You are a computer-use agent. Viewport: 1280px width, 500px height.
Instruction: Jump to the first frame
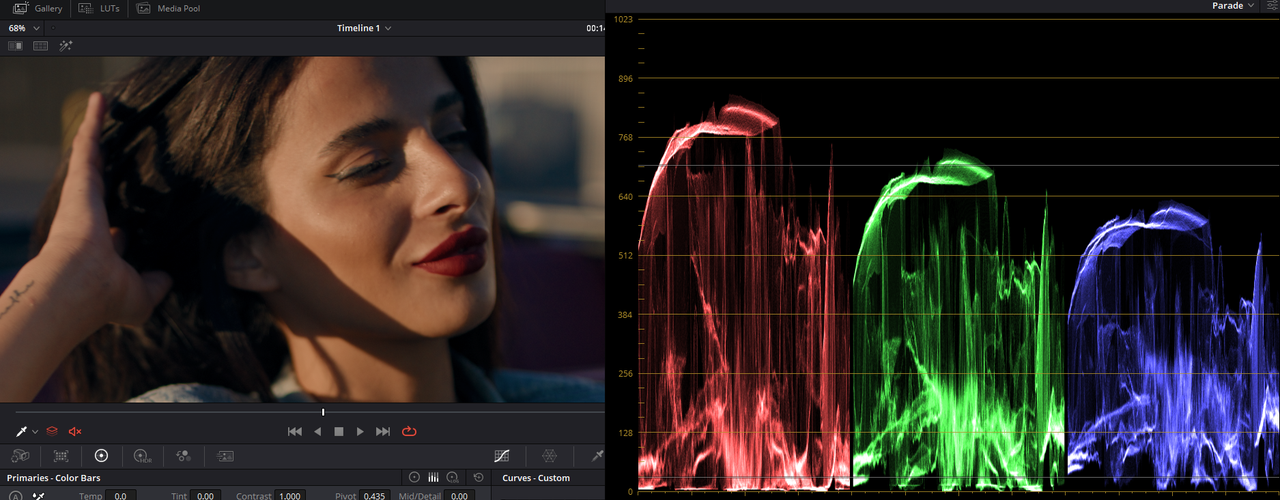click(x=294, y=431)
